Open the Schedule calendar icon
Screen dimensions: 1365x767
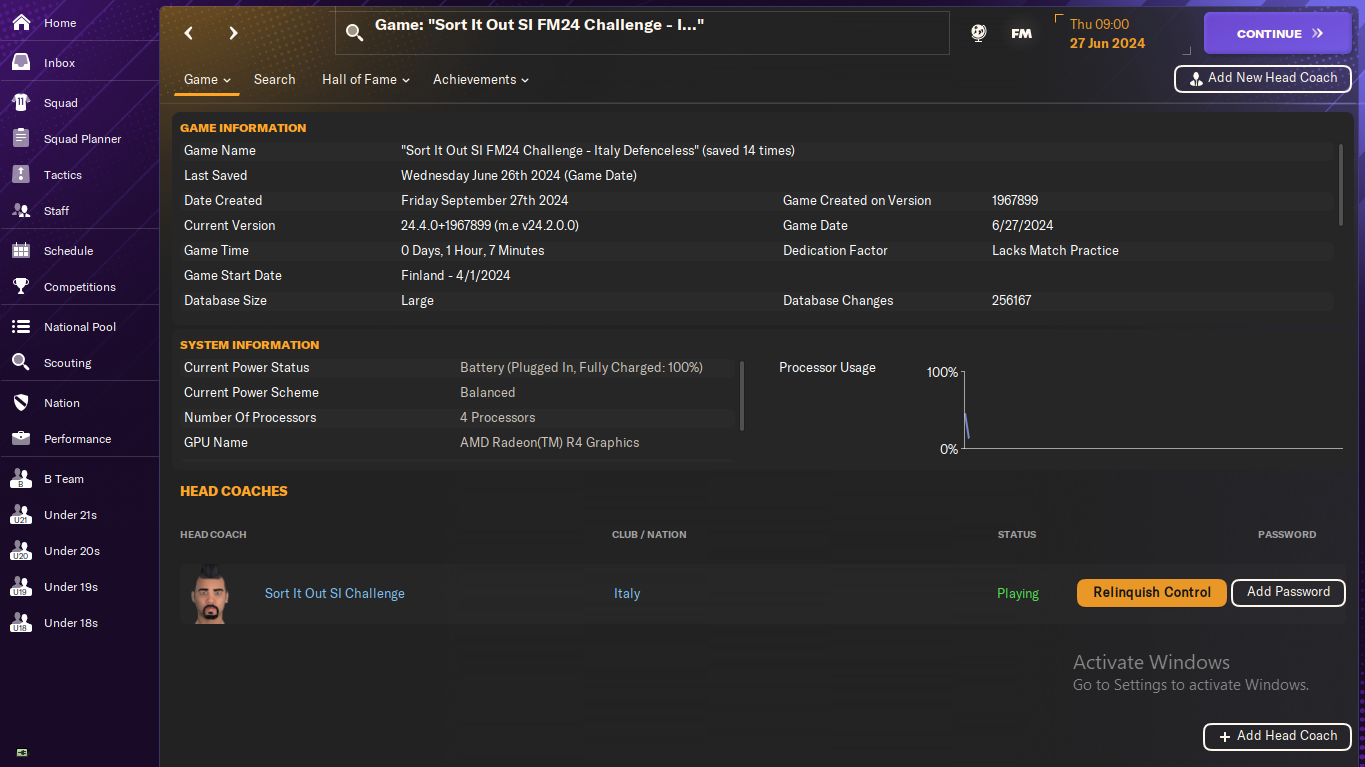[x=21, y=251]
